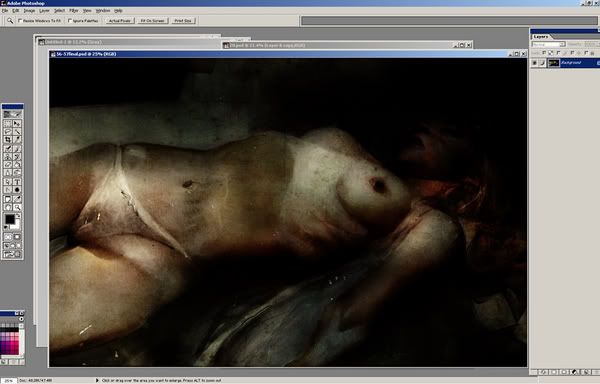This screenshot has height=384, width=600.
Task: Select the Crop tool
Action: [8, 140]
